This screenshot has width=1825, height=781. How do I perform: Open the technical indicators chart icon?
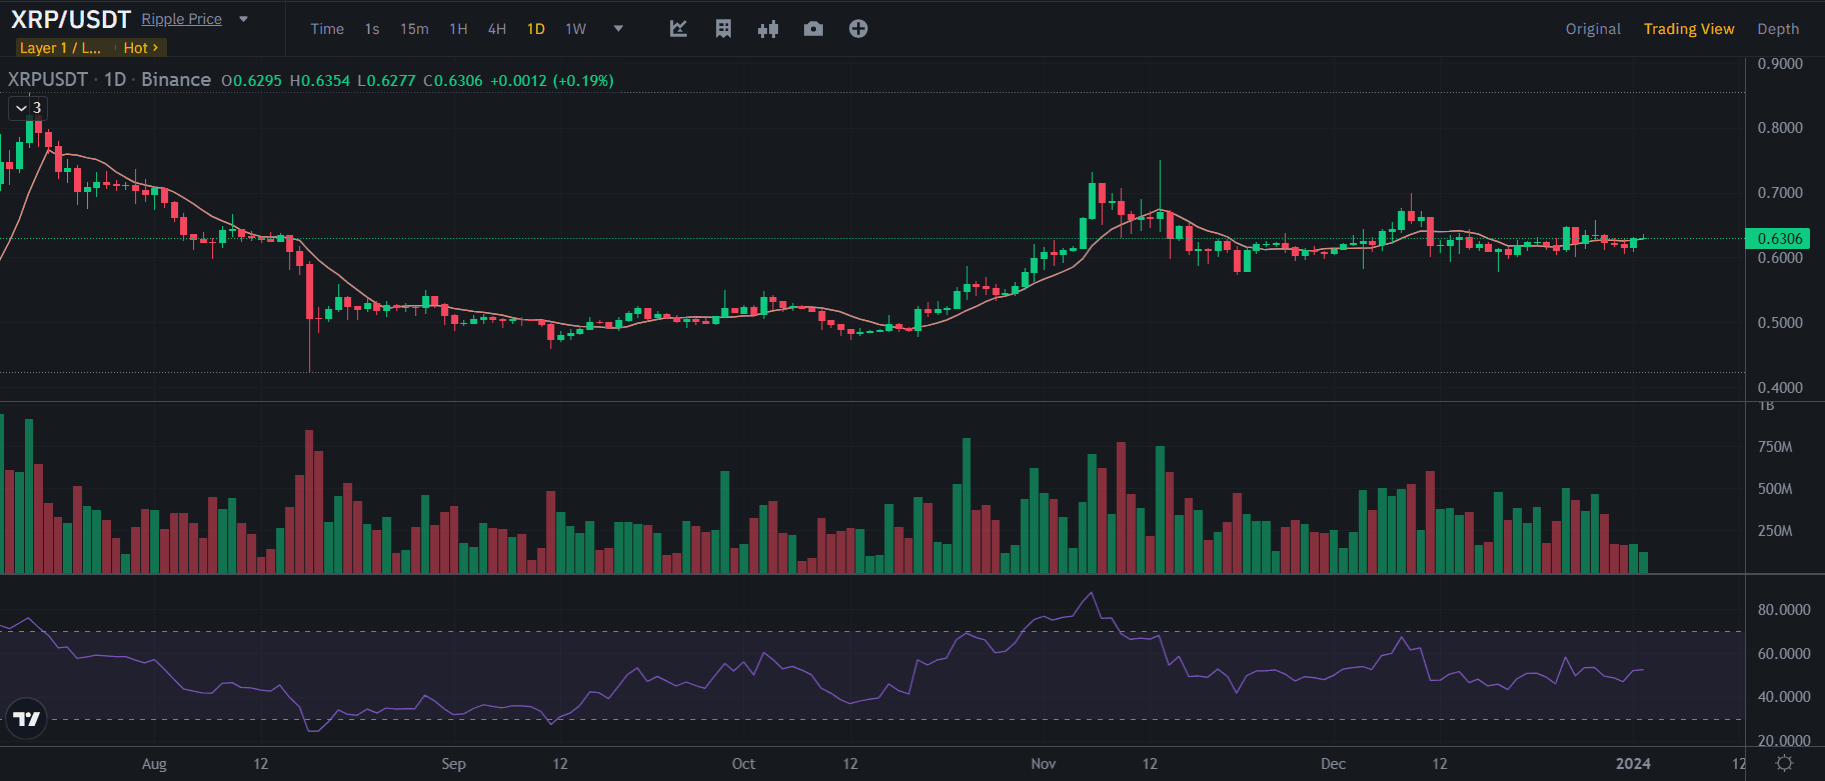(678, 29)
